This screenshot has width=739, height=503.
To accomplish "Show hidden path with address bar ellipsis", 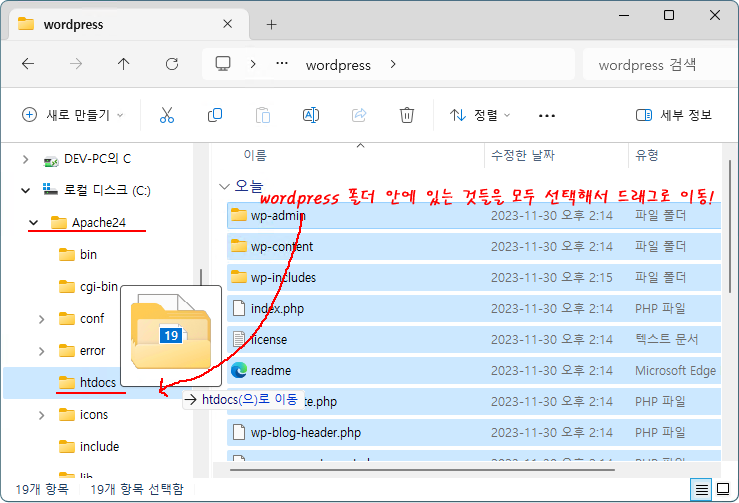I will coord(282,63).
